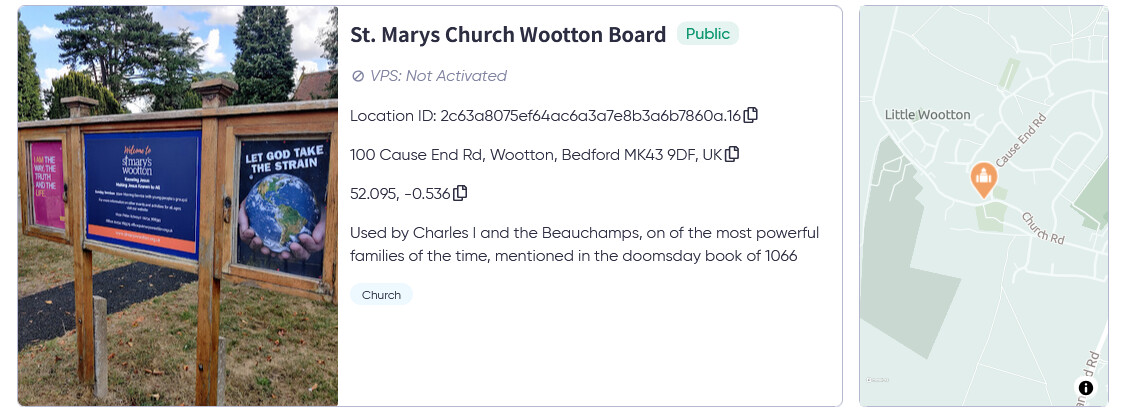Screen dimensions: 1125x411
Task: Click the VPS not-activated circle icon
Action: pos(357,76)
